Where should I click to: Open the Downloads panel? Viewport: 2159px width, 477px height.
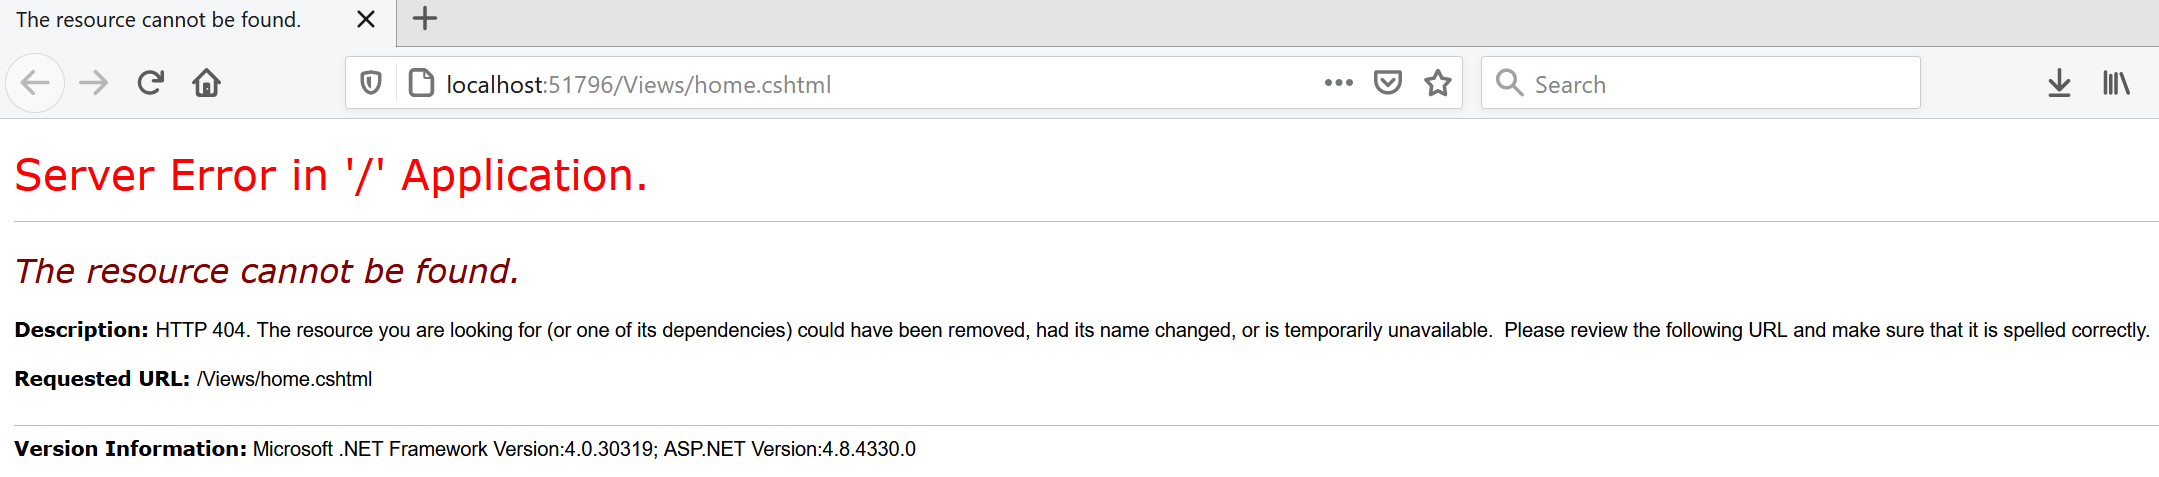point(2059,83)
